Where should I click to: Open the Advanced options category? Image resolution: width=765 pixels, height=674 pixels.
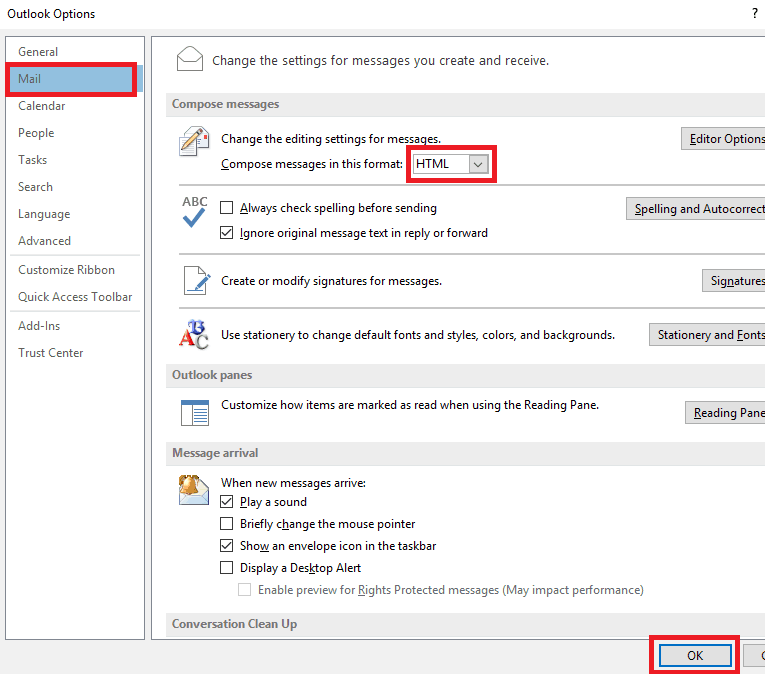click(x=75, y=241)
